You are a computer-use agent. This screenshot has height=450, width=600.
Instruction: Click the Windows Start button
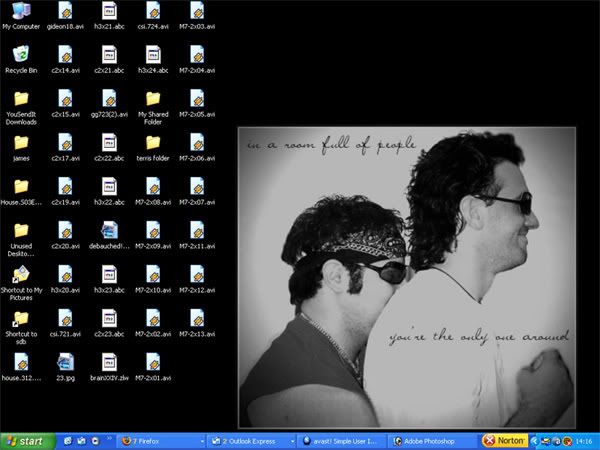pos(27,440)
